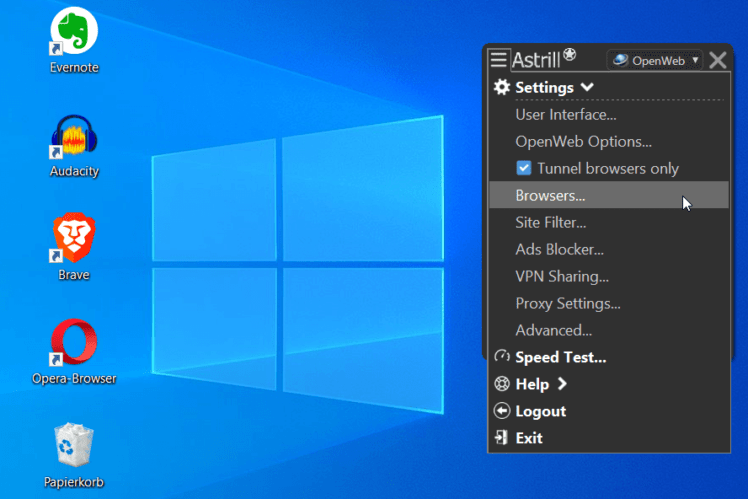Collapse the Settings chevron
Screen dimensions: 748x499
(x=587, y=87)
